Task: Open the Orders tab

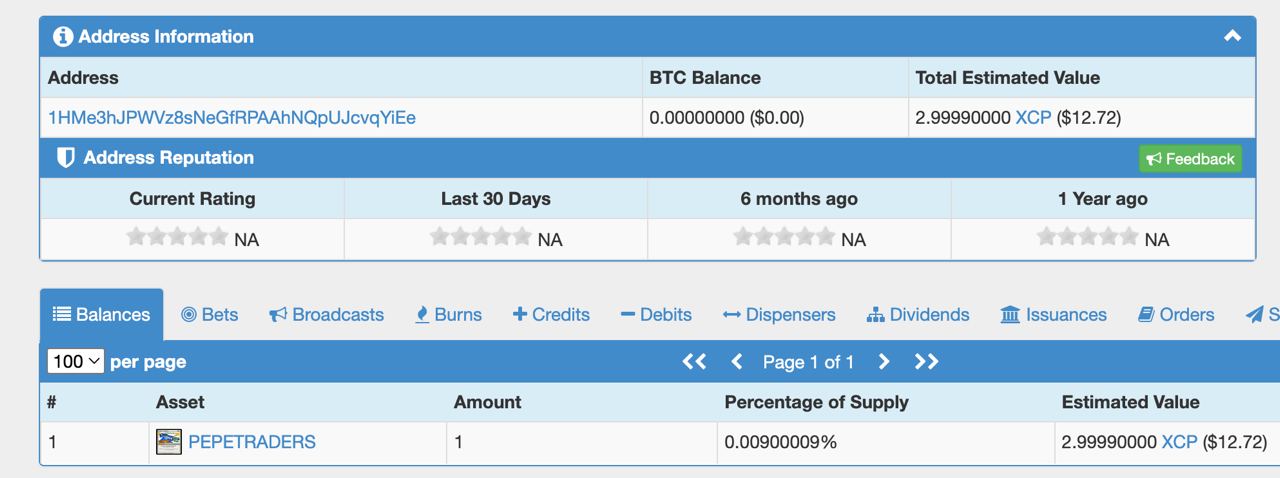Action: pyautogui.click(x=1176, y=314)
